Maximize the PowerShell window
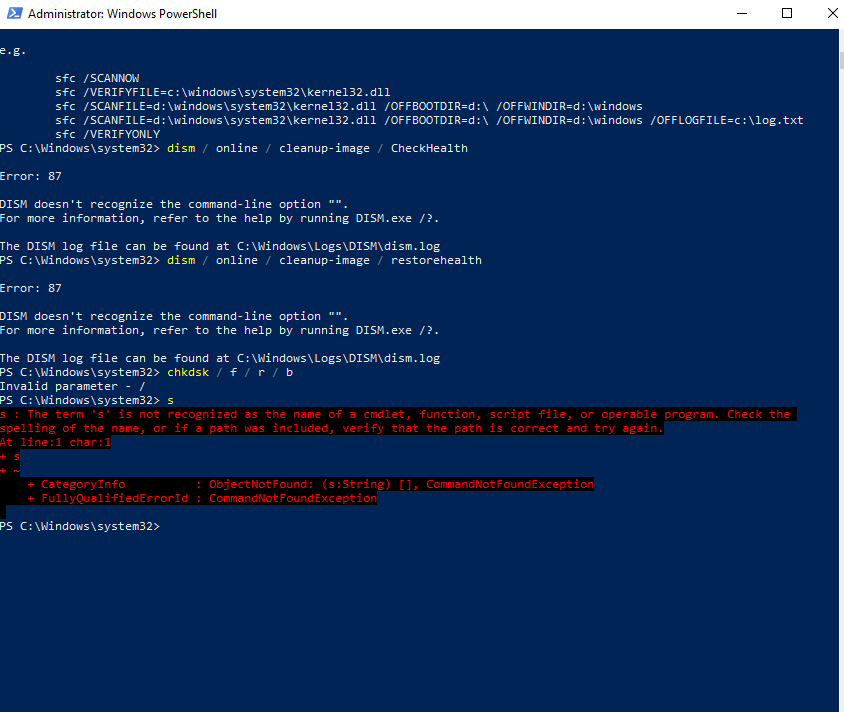This screenshot has height=712, width=844. 786,13
